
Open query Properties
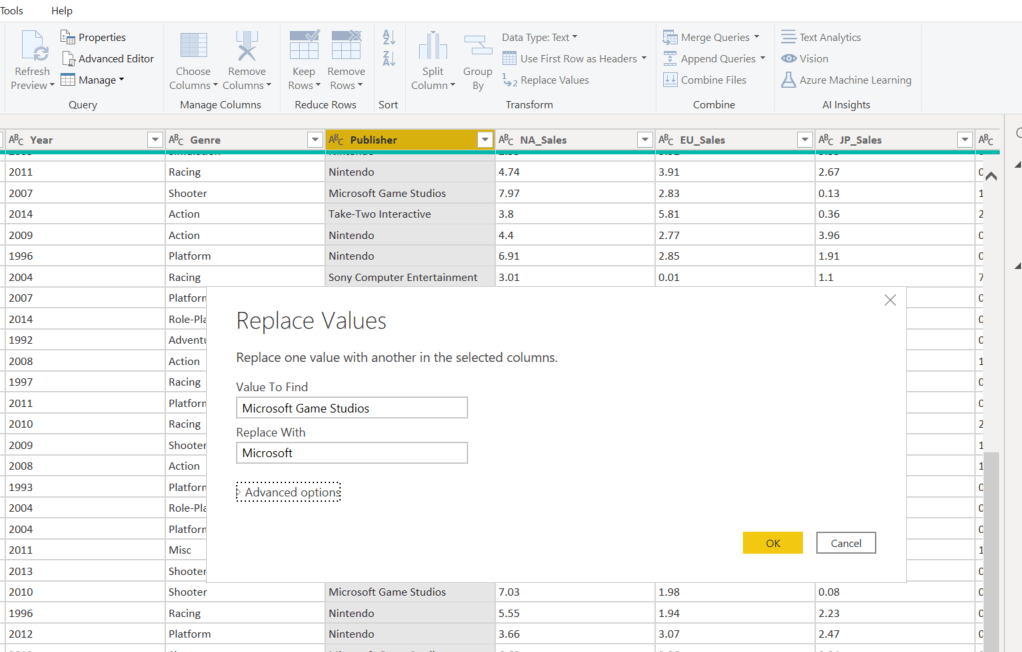tap(93, 37)
